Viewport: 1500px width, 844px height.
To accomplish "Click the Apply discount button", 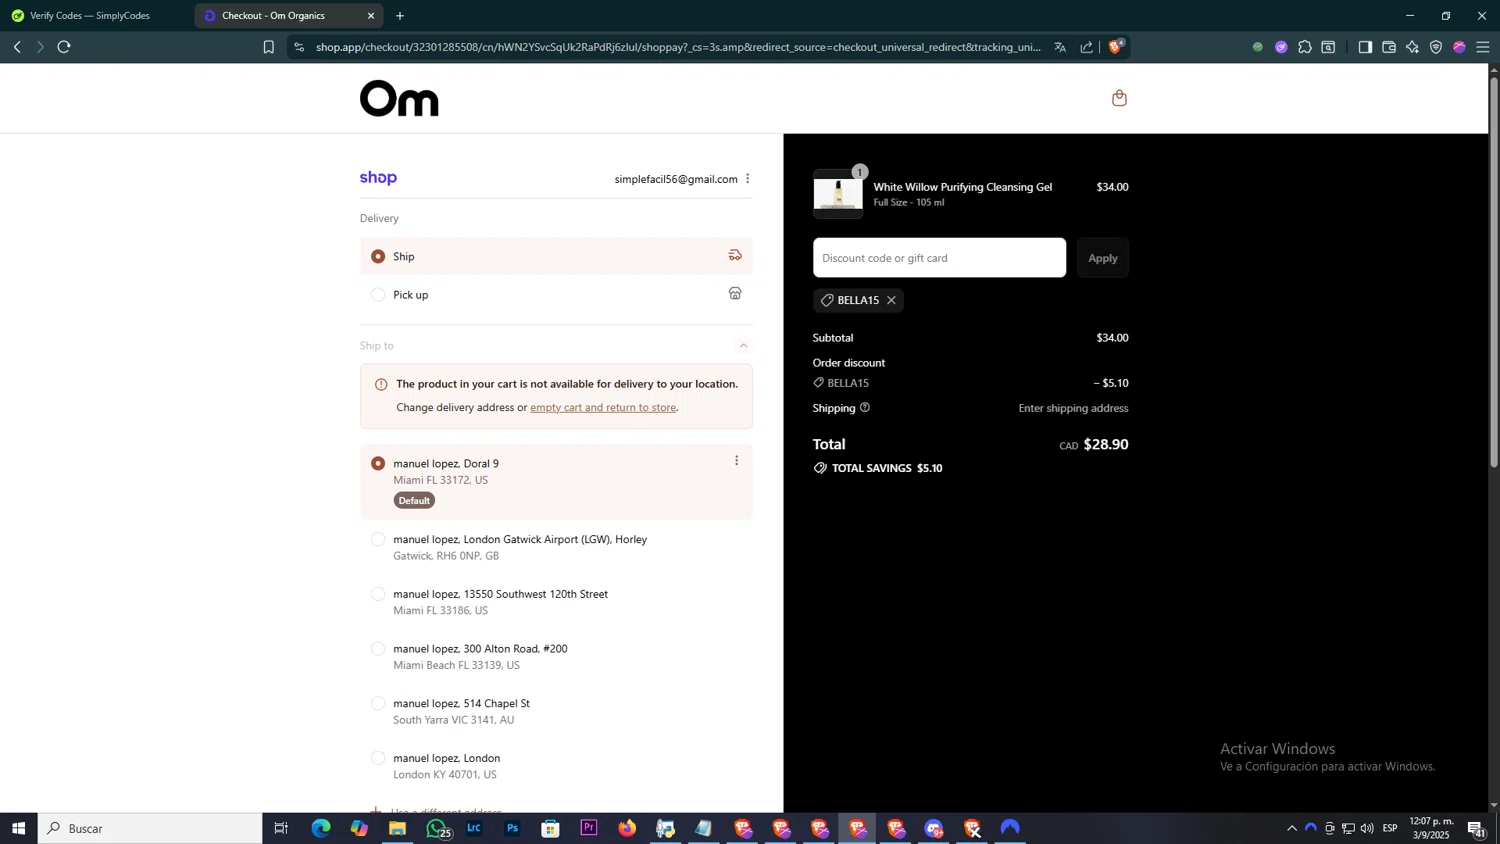I will [1103, 258].
